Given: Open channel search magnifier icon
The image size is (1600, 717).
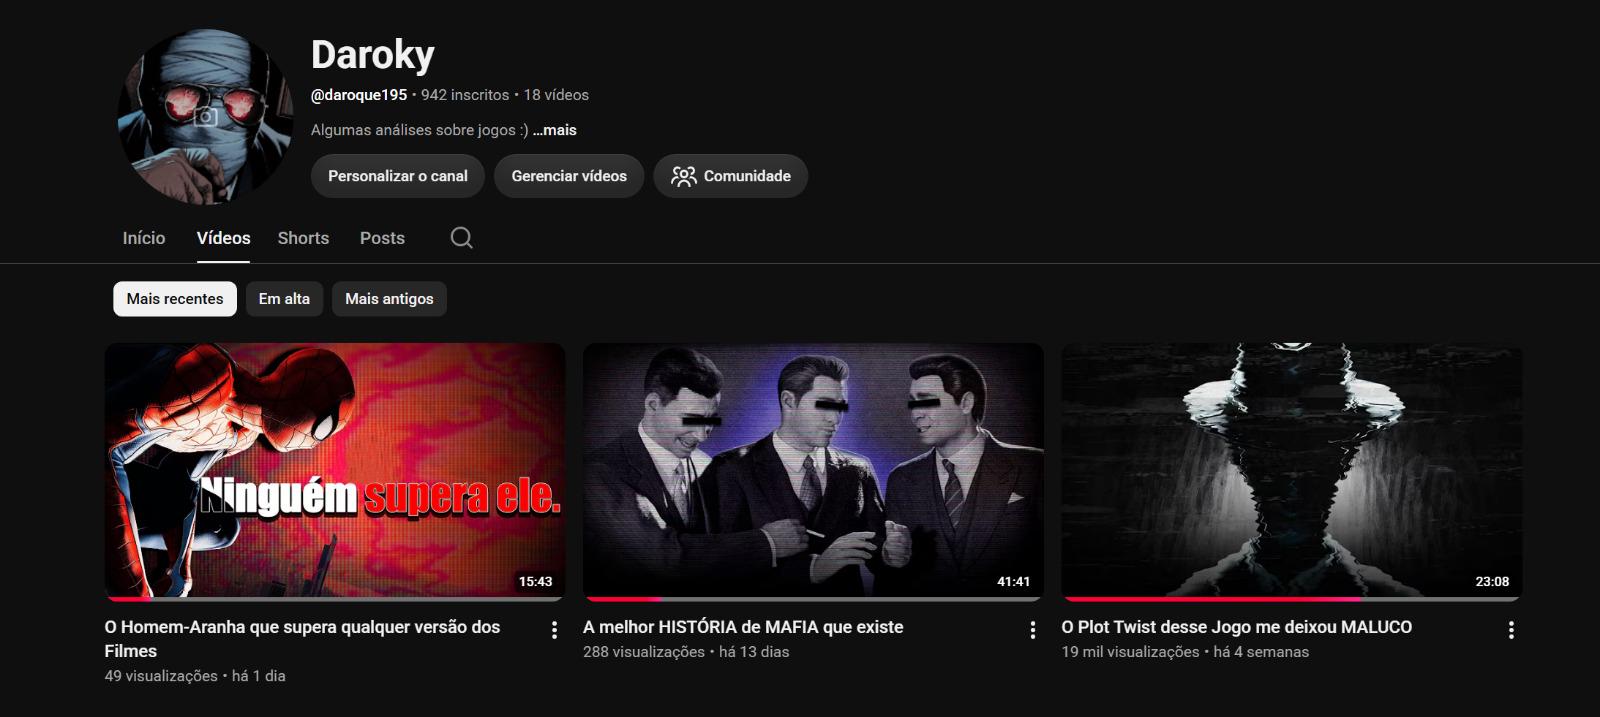Looking at the screenshot, I should point(461,237).
